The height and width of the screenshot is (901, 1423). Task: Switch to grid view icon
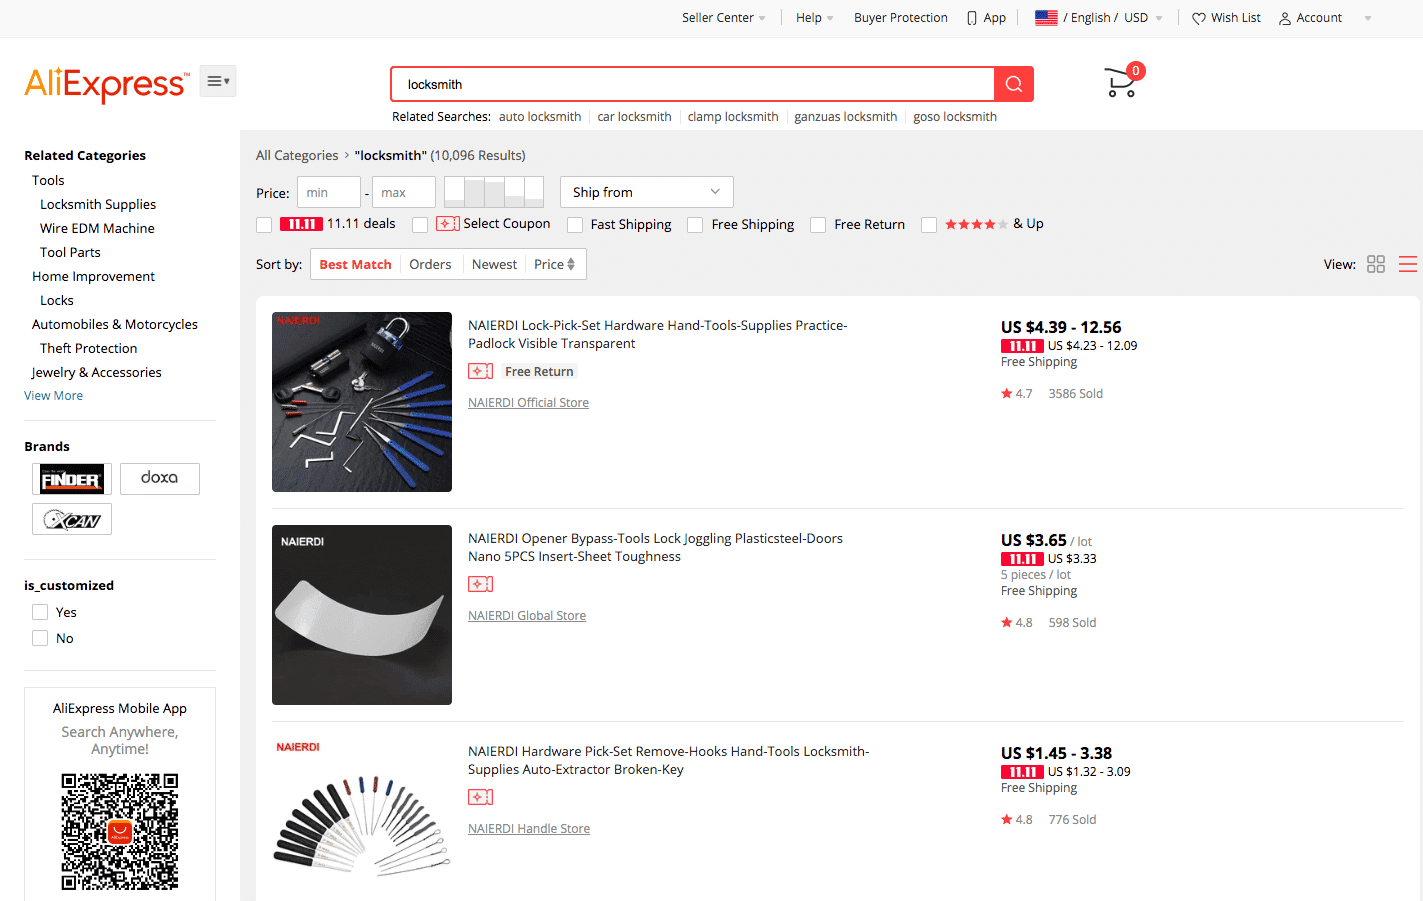[x=1376, y=264]
